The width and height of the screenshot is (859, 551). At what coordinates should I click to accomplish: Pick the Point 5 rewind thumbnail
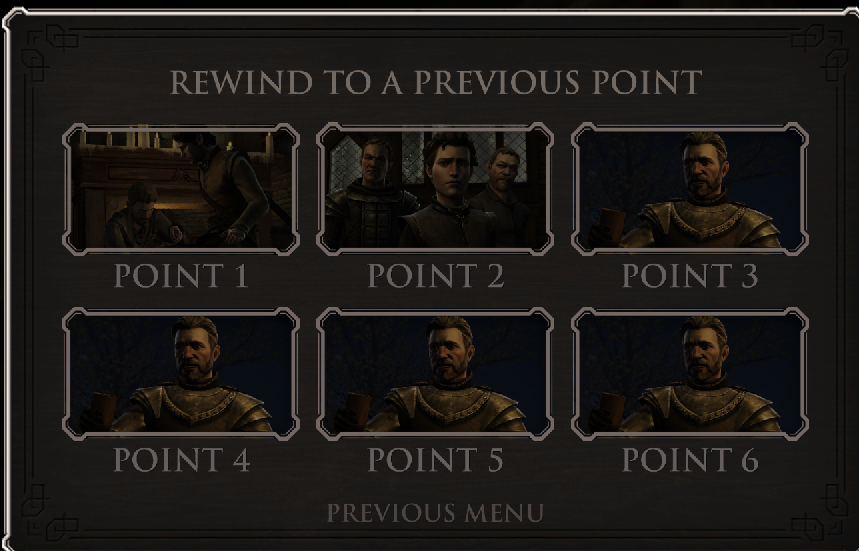pyautogui.click(x=435, y=374)
